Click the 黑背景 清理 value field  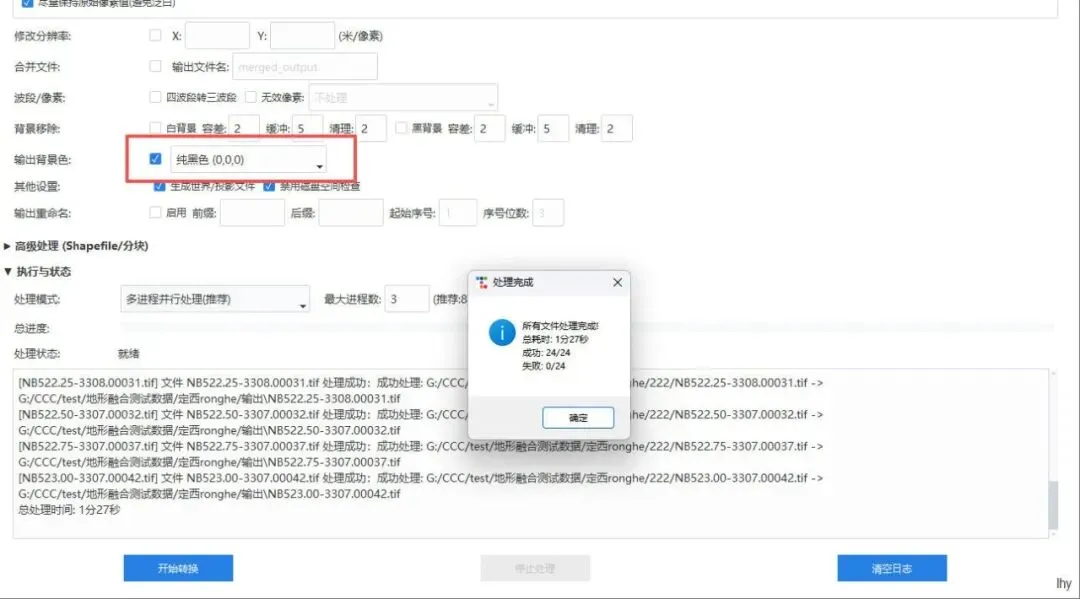(x=616, y=129)
